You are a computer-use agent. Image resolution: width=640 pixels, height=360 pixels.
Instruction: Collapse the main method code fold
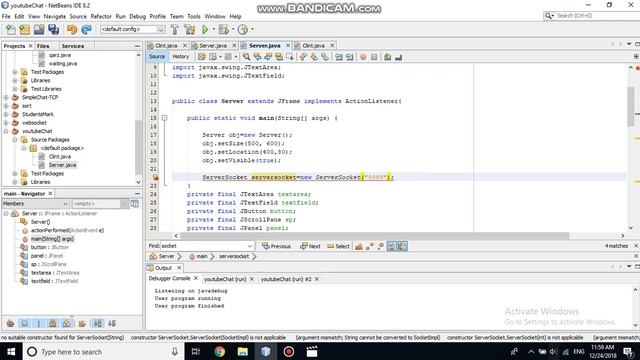click(x=164, y=118)
